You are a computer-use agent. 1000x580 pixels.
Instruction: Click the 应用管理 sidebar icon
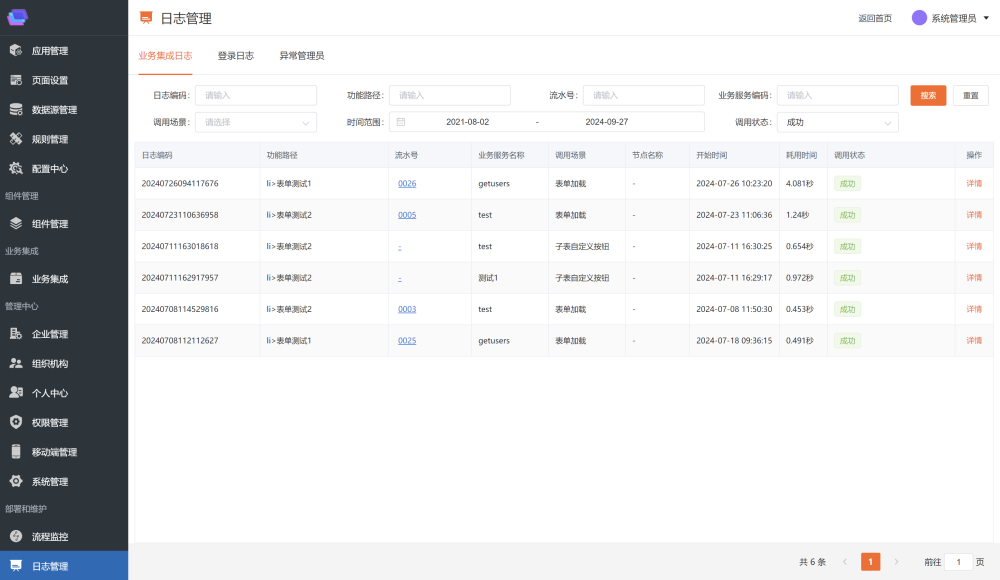(x=16, y=51)
